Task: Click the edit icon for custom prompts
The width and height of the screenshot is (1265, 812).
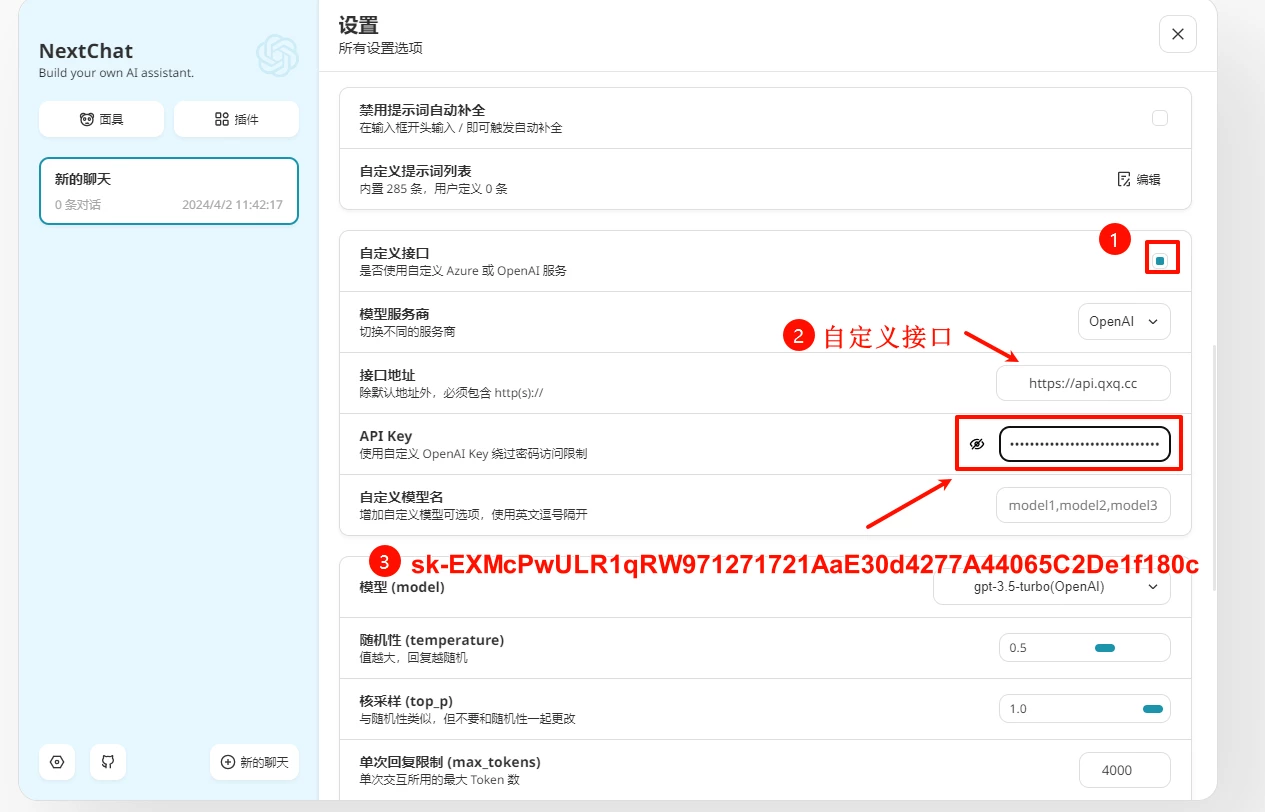Action: pos(1138,179)
